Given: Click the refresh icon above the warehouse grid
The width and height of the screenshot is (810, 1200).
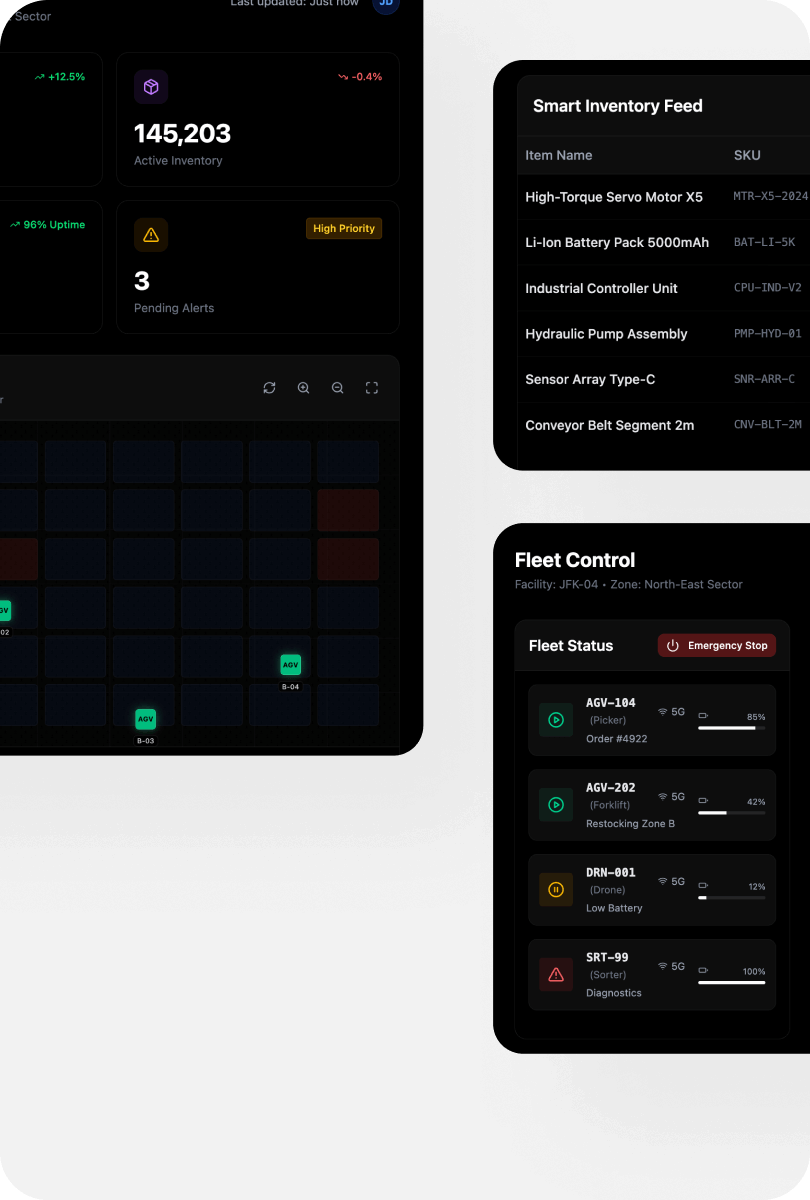Looking at the screenshot, I should point(269,387).
